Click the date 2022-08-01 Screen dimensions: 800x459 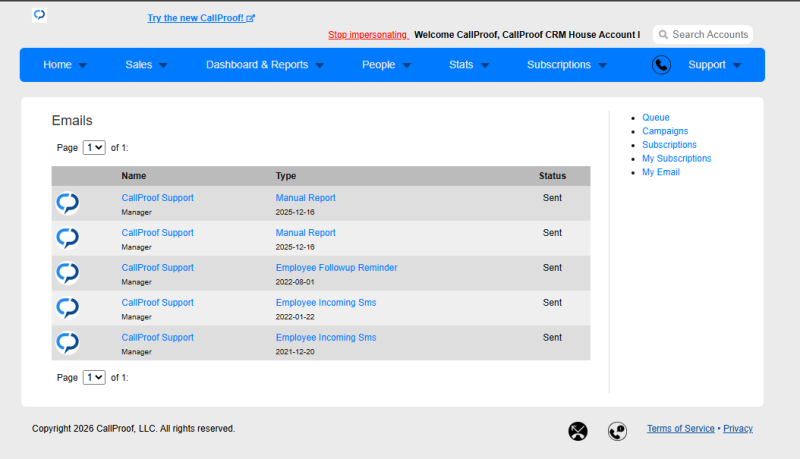295,282
